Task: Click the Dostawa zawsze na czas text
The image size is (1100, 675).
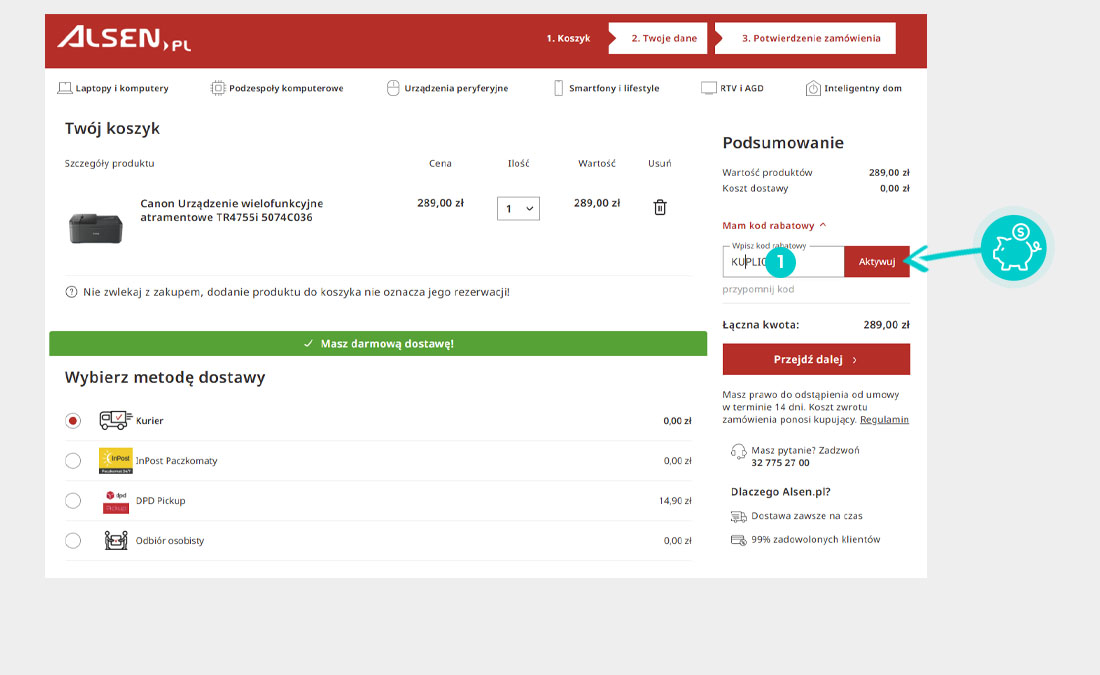Action: (807, 516)
